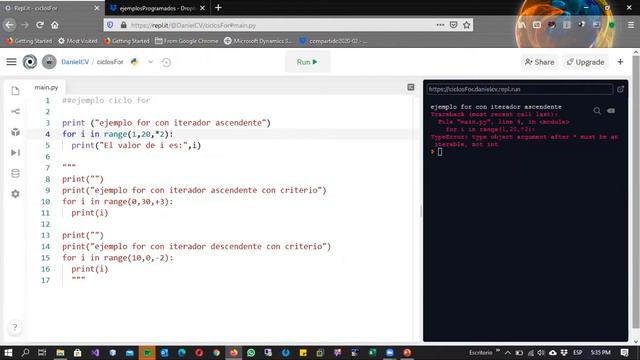640x360 pixels.
Task: Search the console output
Action: (x=597, y=111)
